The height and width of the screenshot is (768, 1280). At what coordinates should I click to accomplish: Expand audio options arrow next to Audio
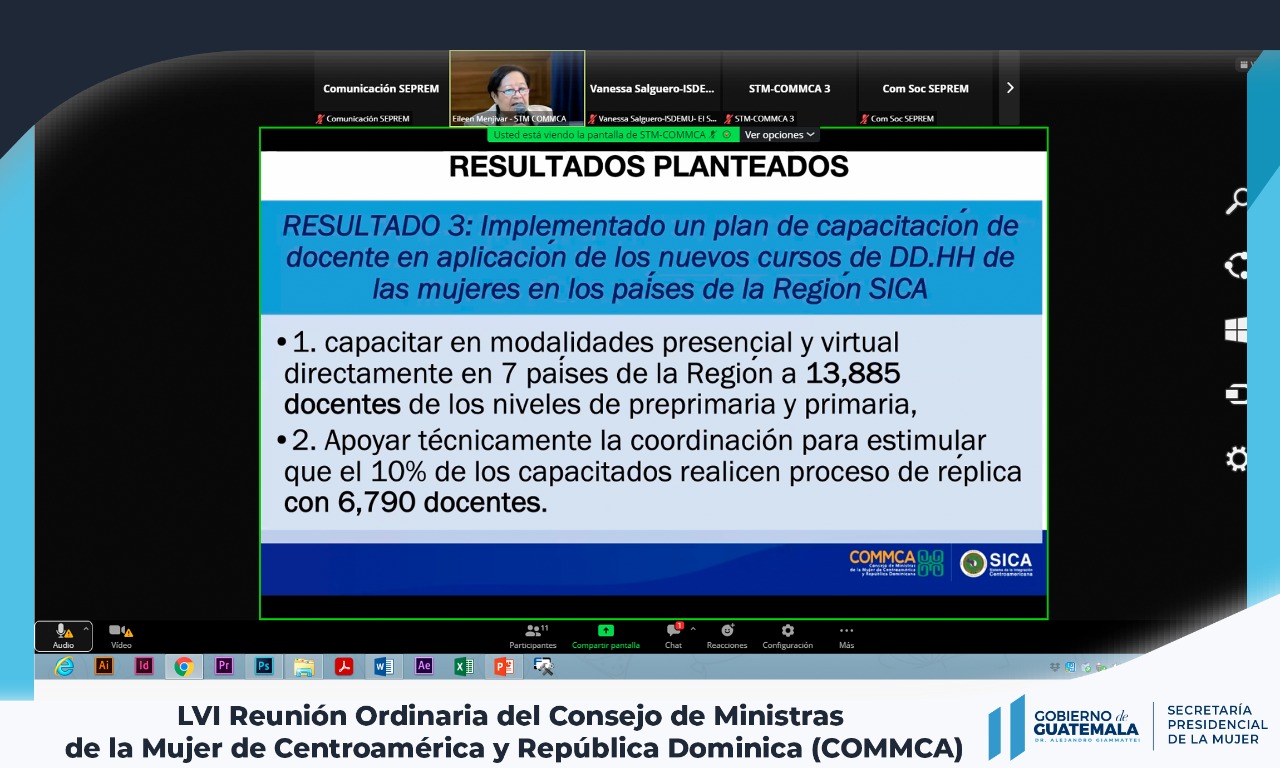click(86, 629)
